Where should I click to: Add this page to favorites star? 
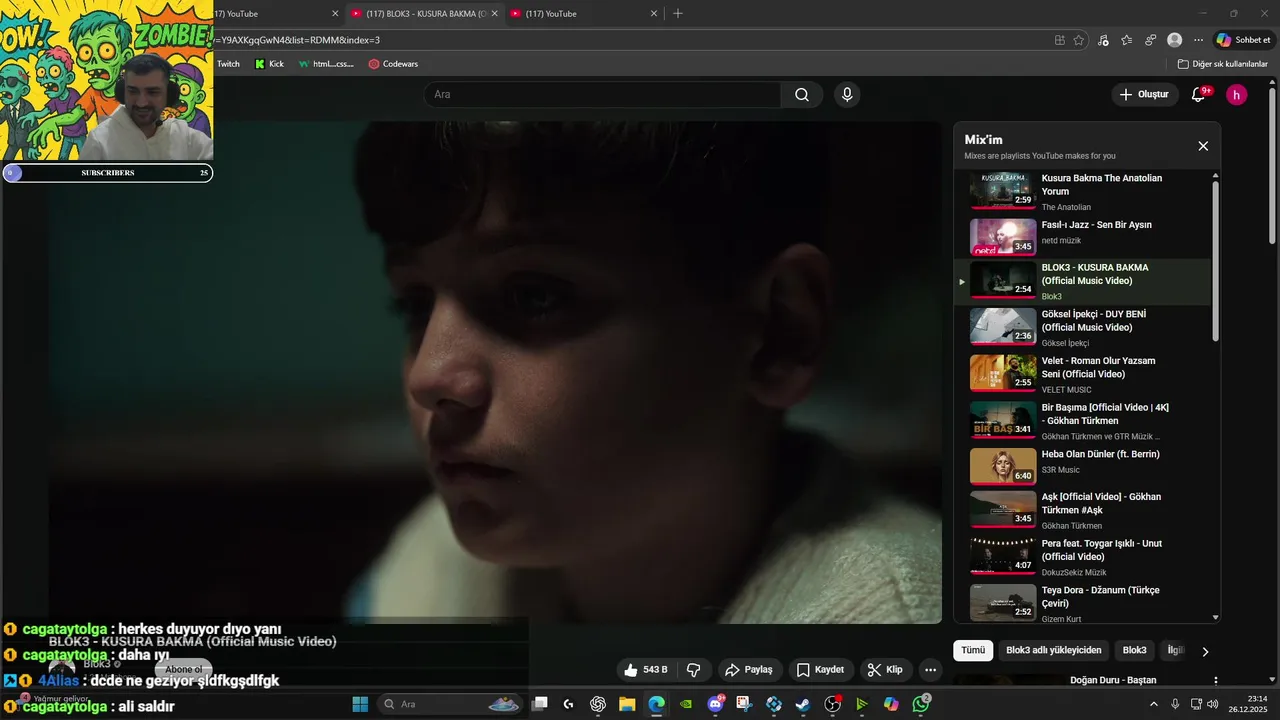click(1078, 40)
